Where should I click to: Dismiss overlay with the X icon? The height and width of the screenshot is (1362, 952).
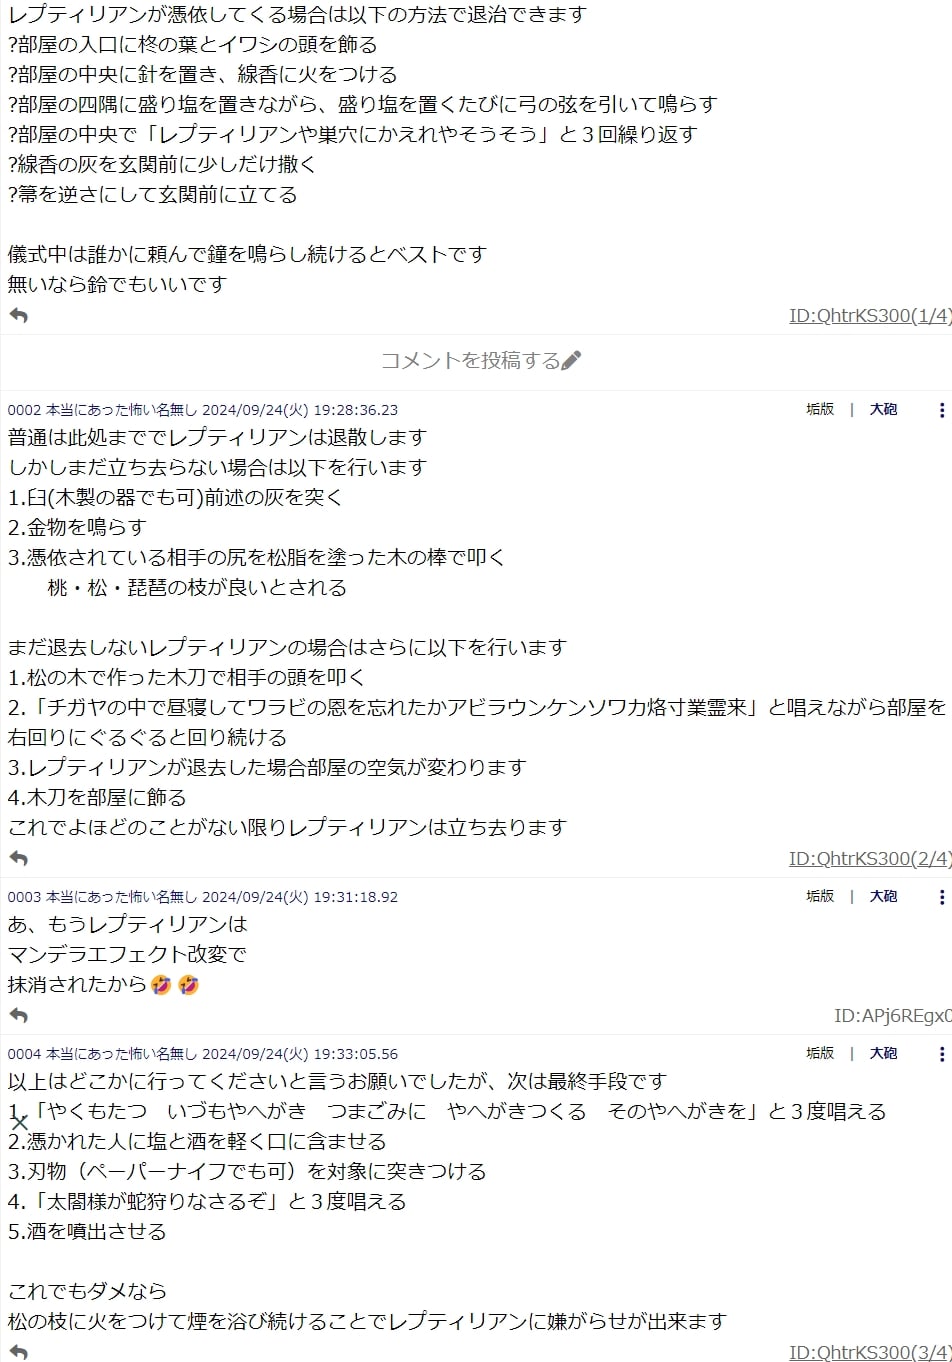(x=19, y=1122)
